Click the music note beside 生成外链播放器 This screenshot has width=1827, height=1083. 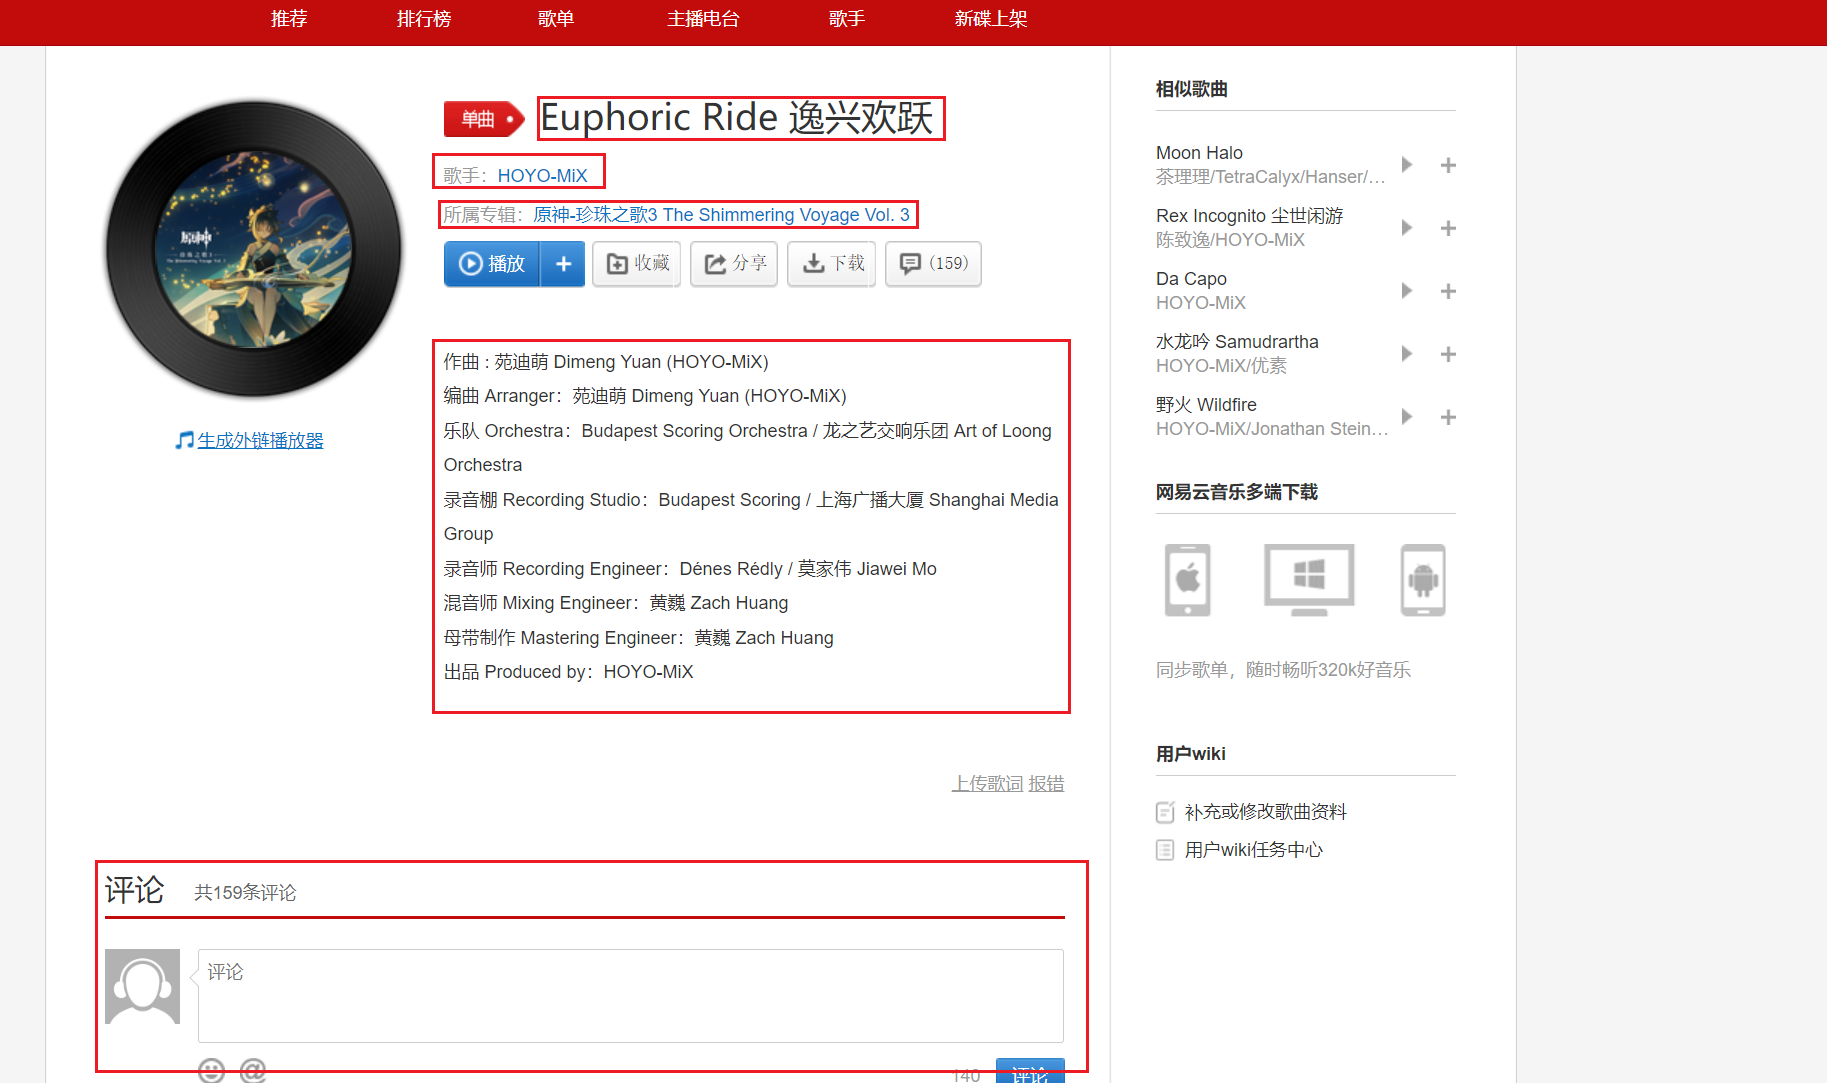point(184,440)
